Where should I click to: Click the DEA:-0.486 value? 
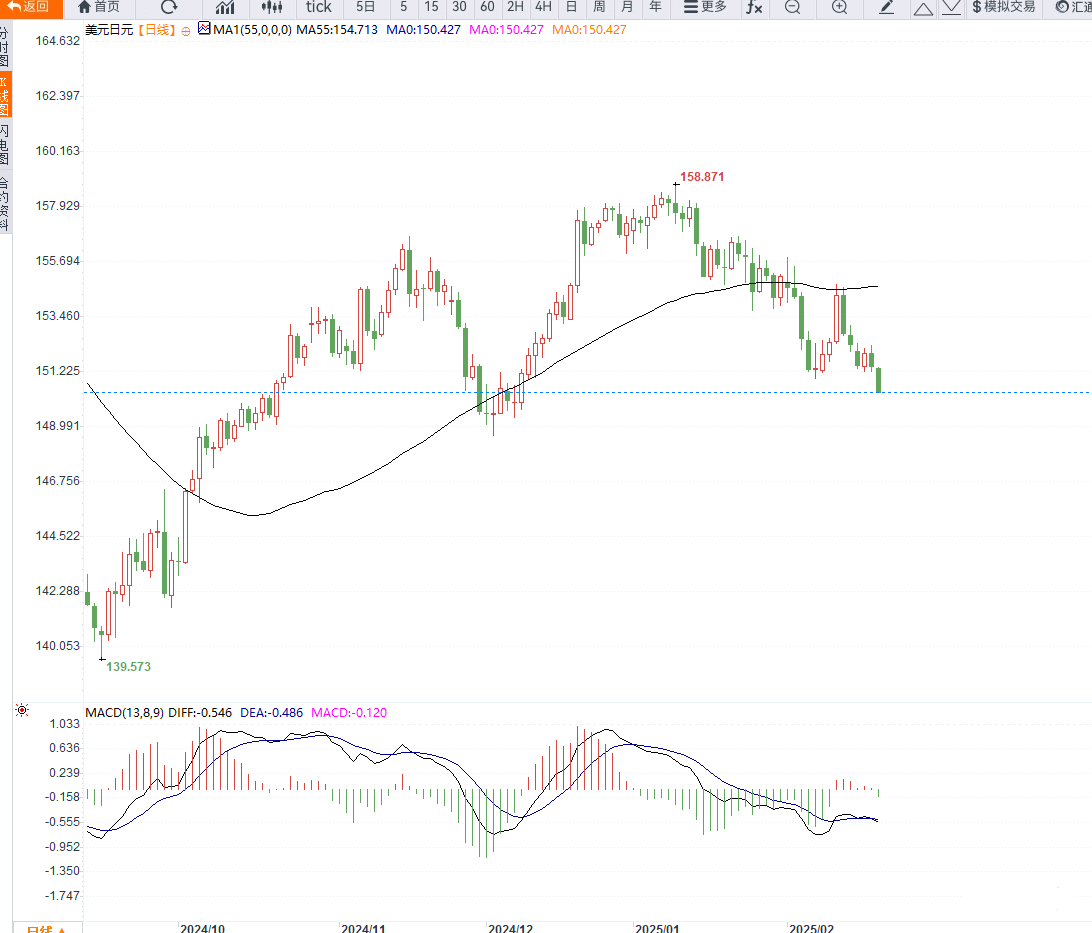[272, 713]
